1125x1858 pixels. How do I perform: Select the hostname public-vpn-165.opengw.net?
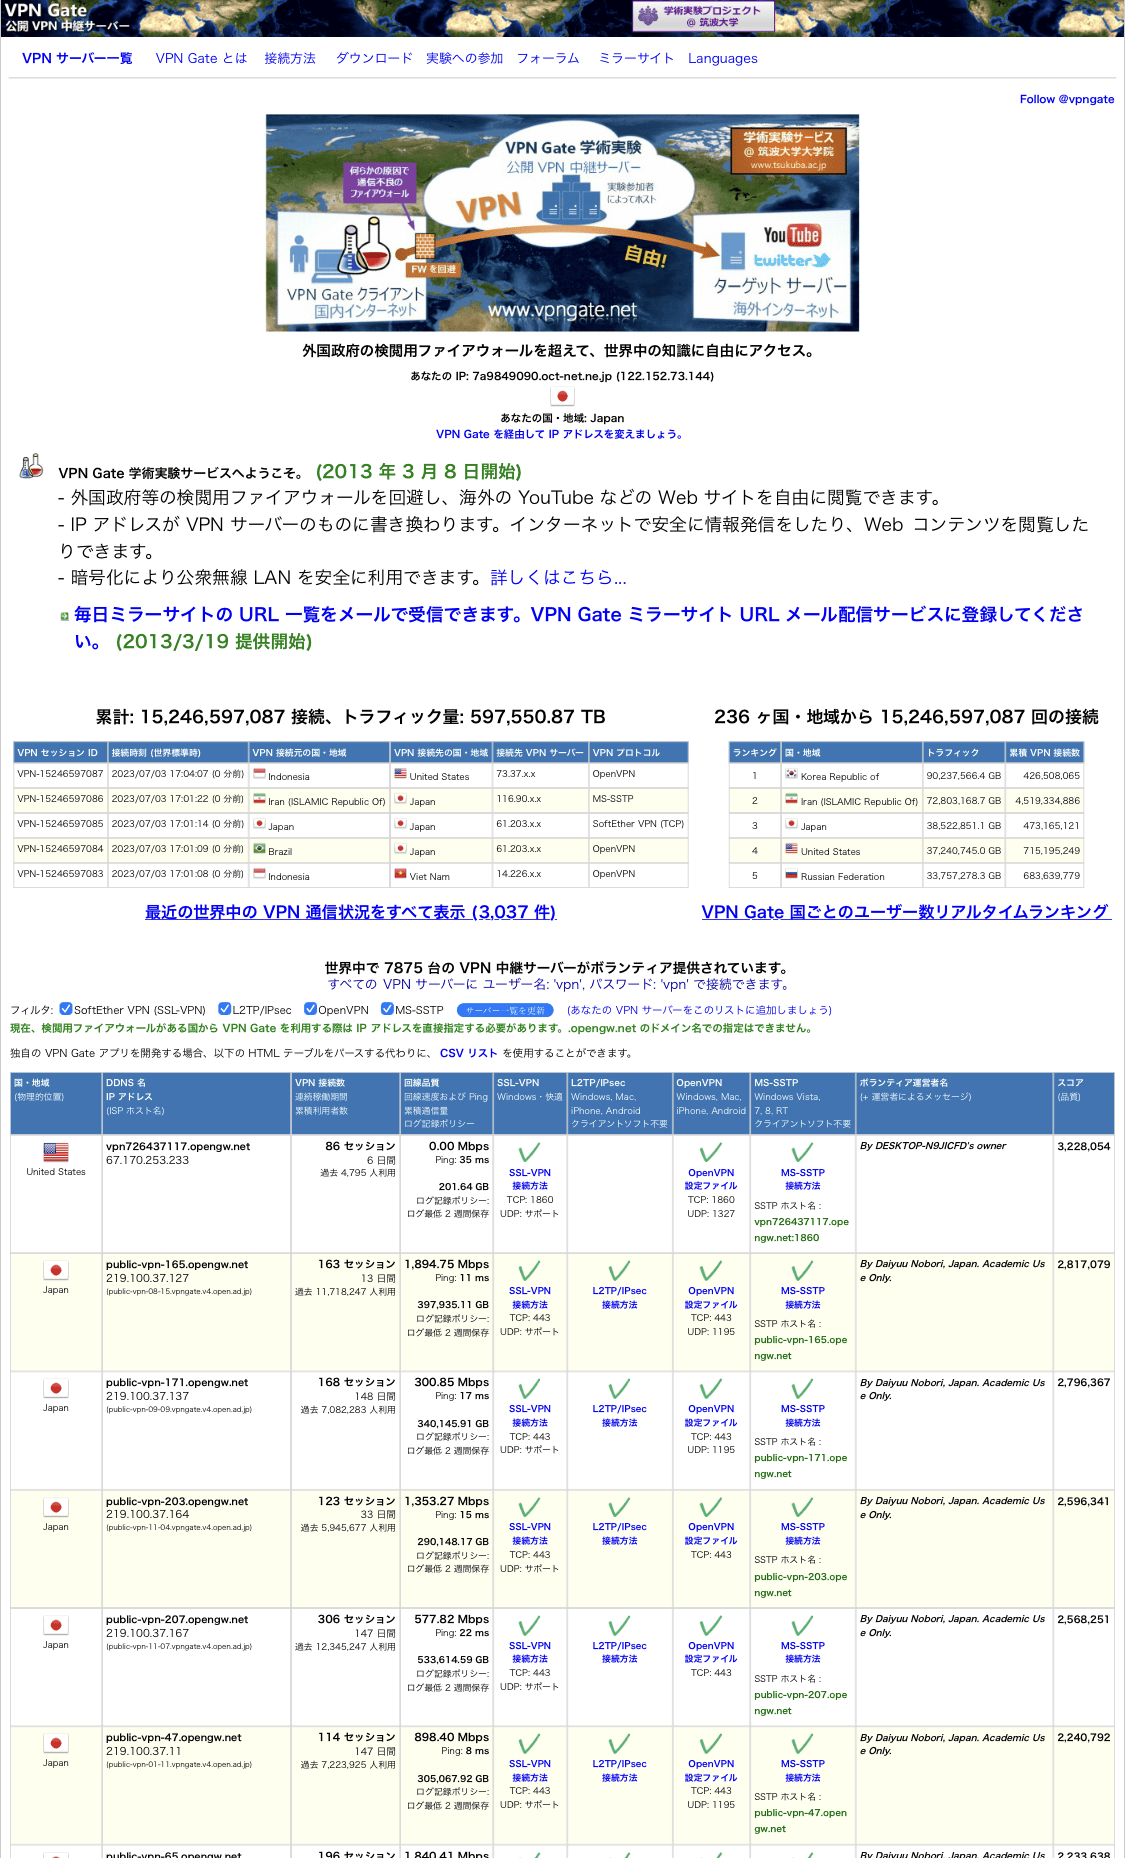coord(177,1264)
